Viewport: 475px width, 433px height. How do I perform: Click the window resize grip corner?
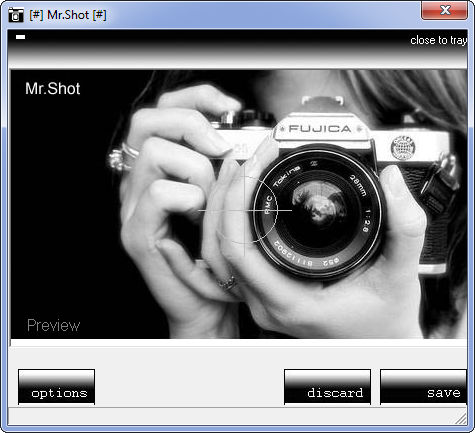click(x=461, y=419)
